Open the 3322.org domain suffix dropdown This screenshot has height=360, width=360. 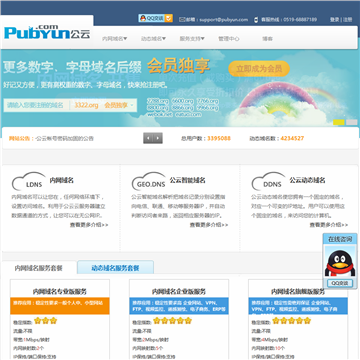(x=104, y=105)
